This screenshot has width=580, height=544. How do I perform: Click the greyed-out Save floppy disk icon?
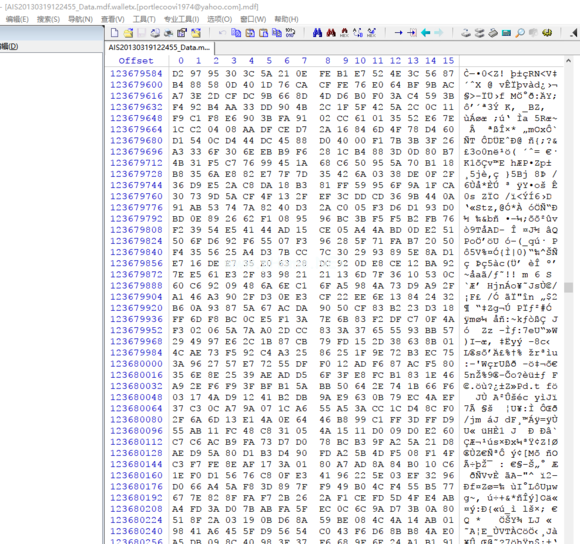coord(141,33)
